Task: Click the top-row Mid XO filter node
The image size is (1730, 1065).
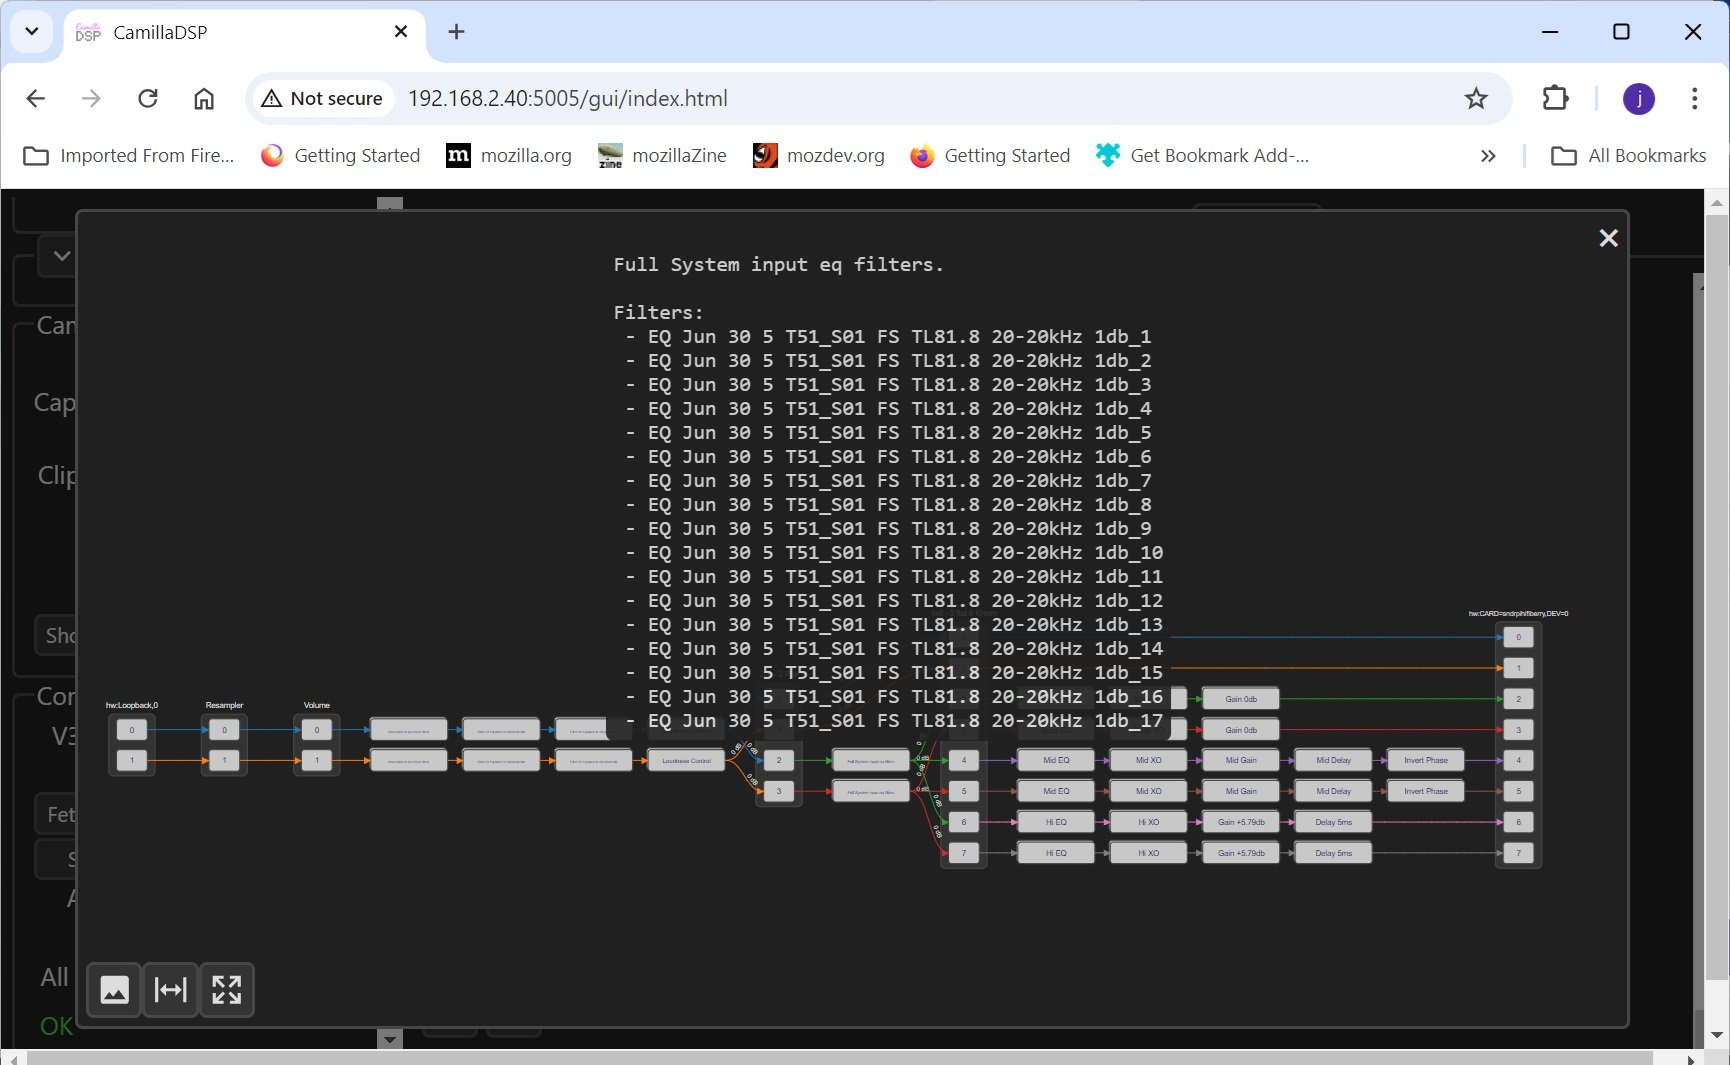Action: click(x=1148, y=761)
